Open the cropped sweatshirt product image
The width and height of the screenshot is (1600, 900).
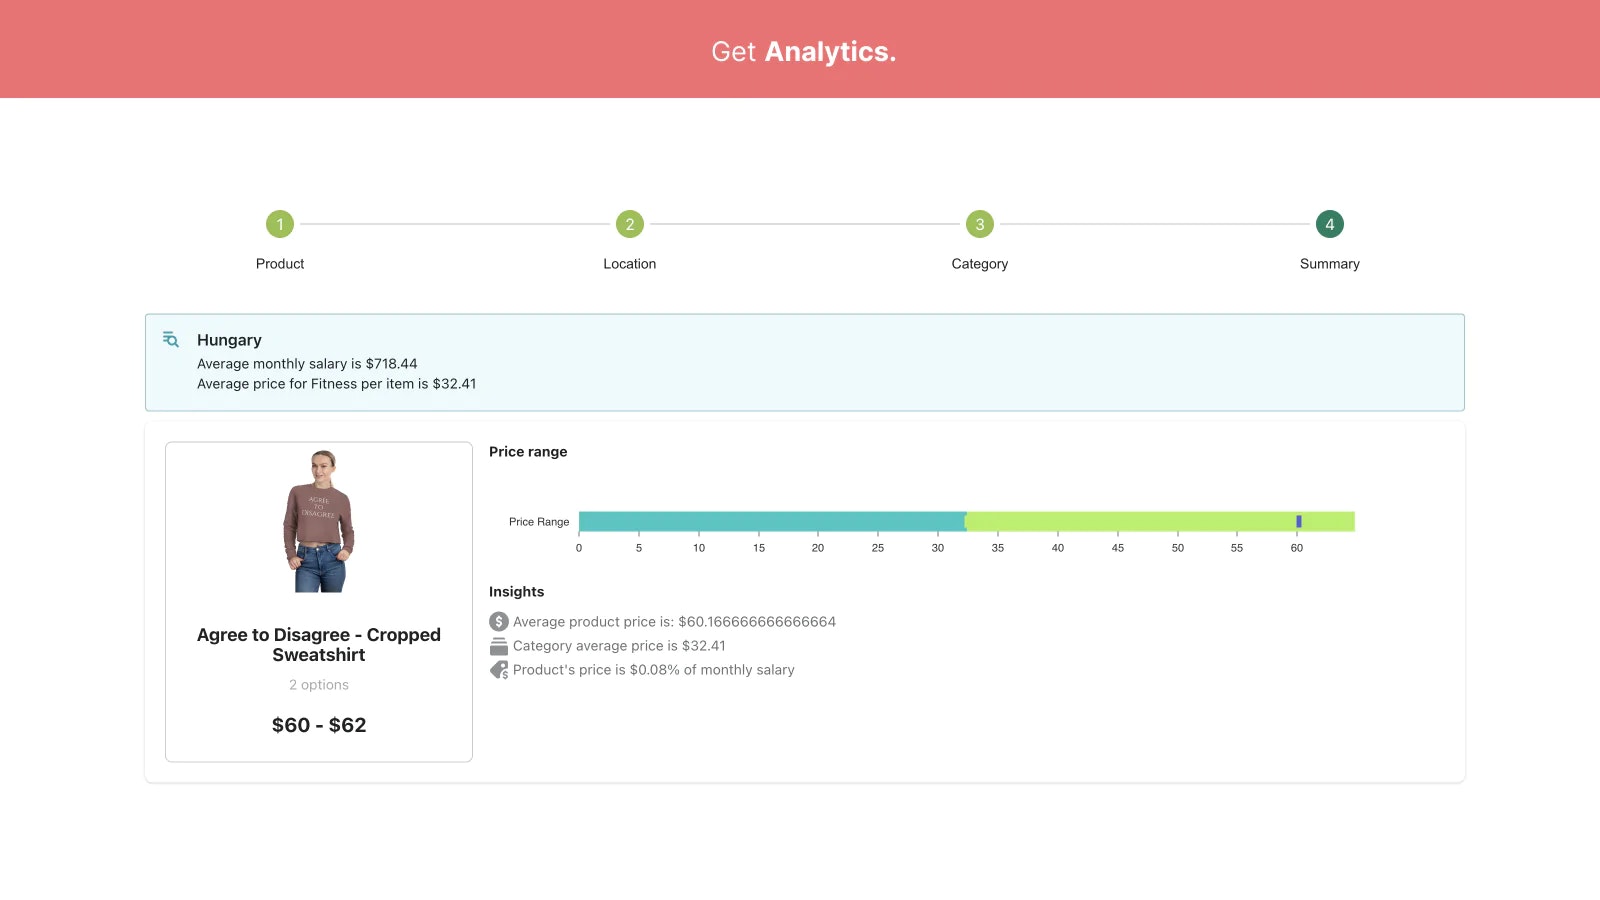(x=319, y=521)
